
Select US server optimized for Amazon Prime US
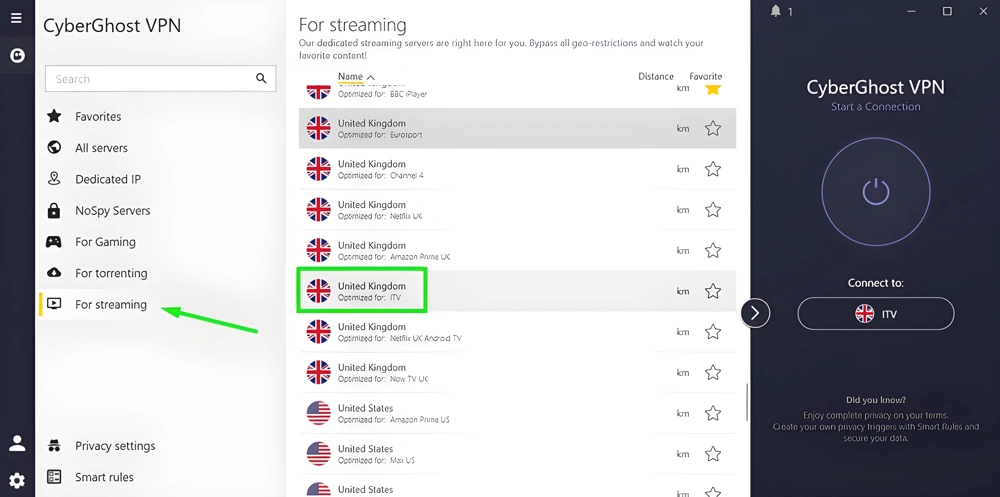(x=517, y=413)
